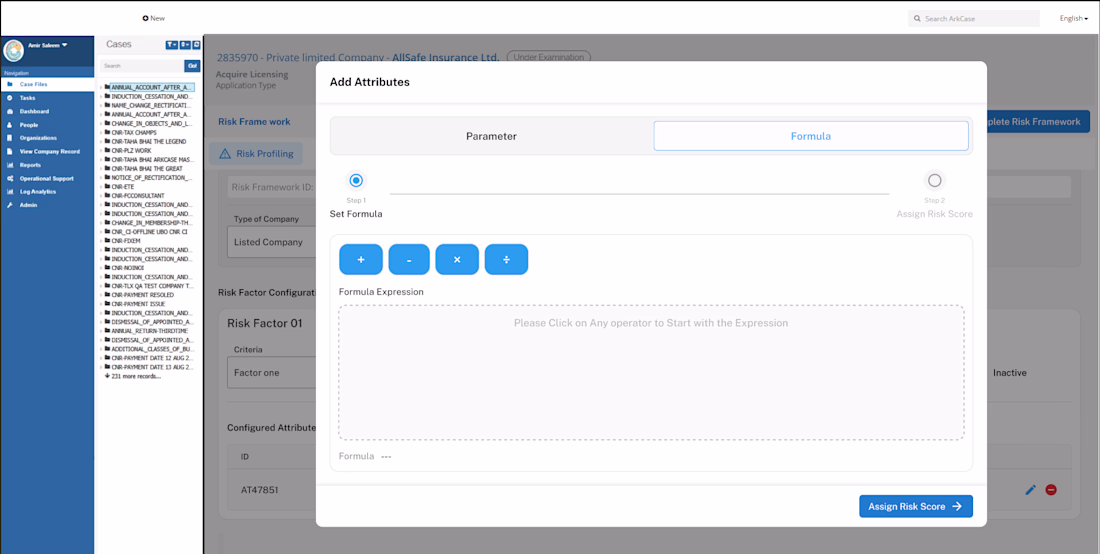Open Reports in the sidebar
Screen dimensions: 1100x554
pos(47,165)
